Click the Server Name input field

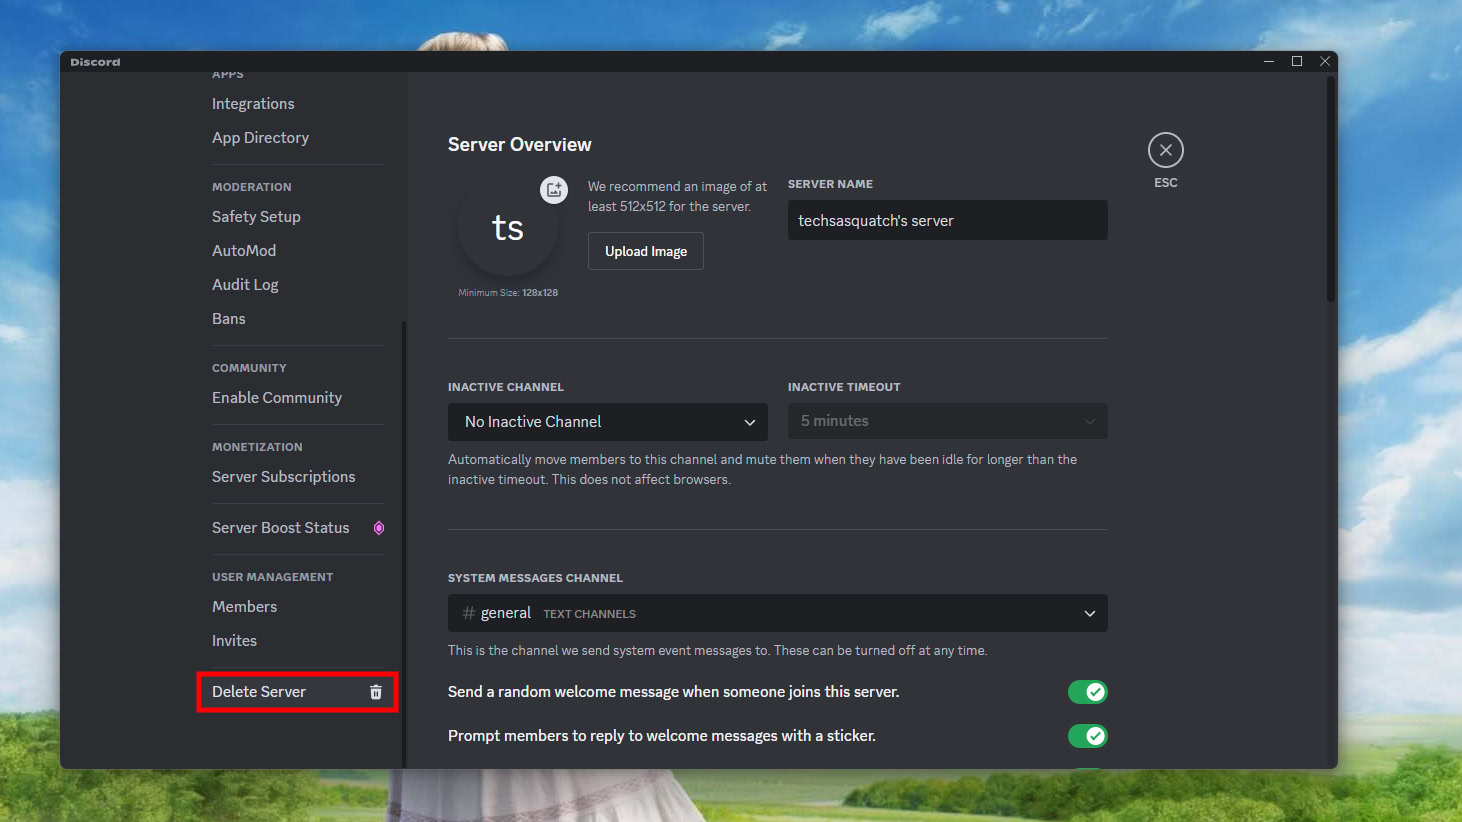(948, 220)
